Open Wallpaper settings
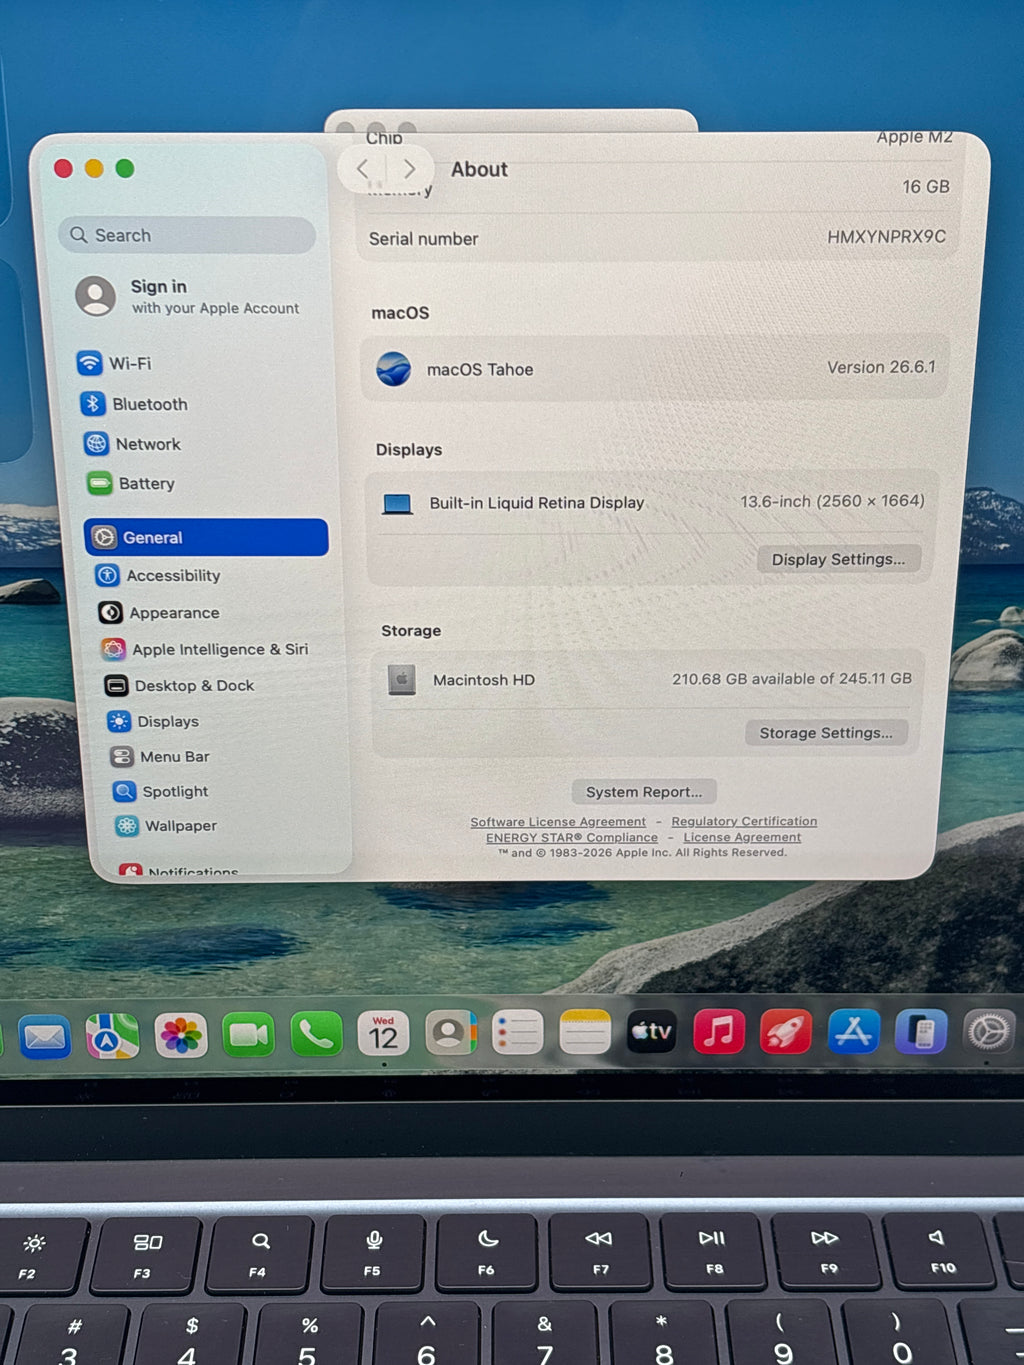 coord(166,826)
